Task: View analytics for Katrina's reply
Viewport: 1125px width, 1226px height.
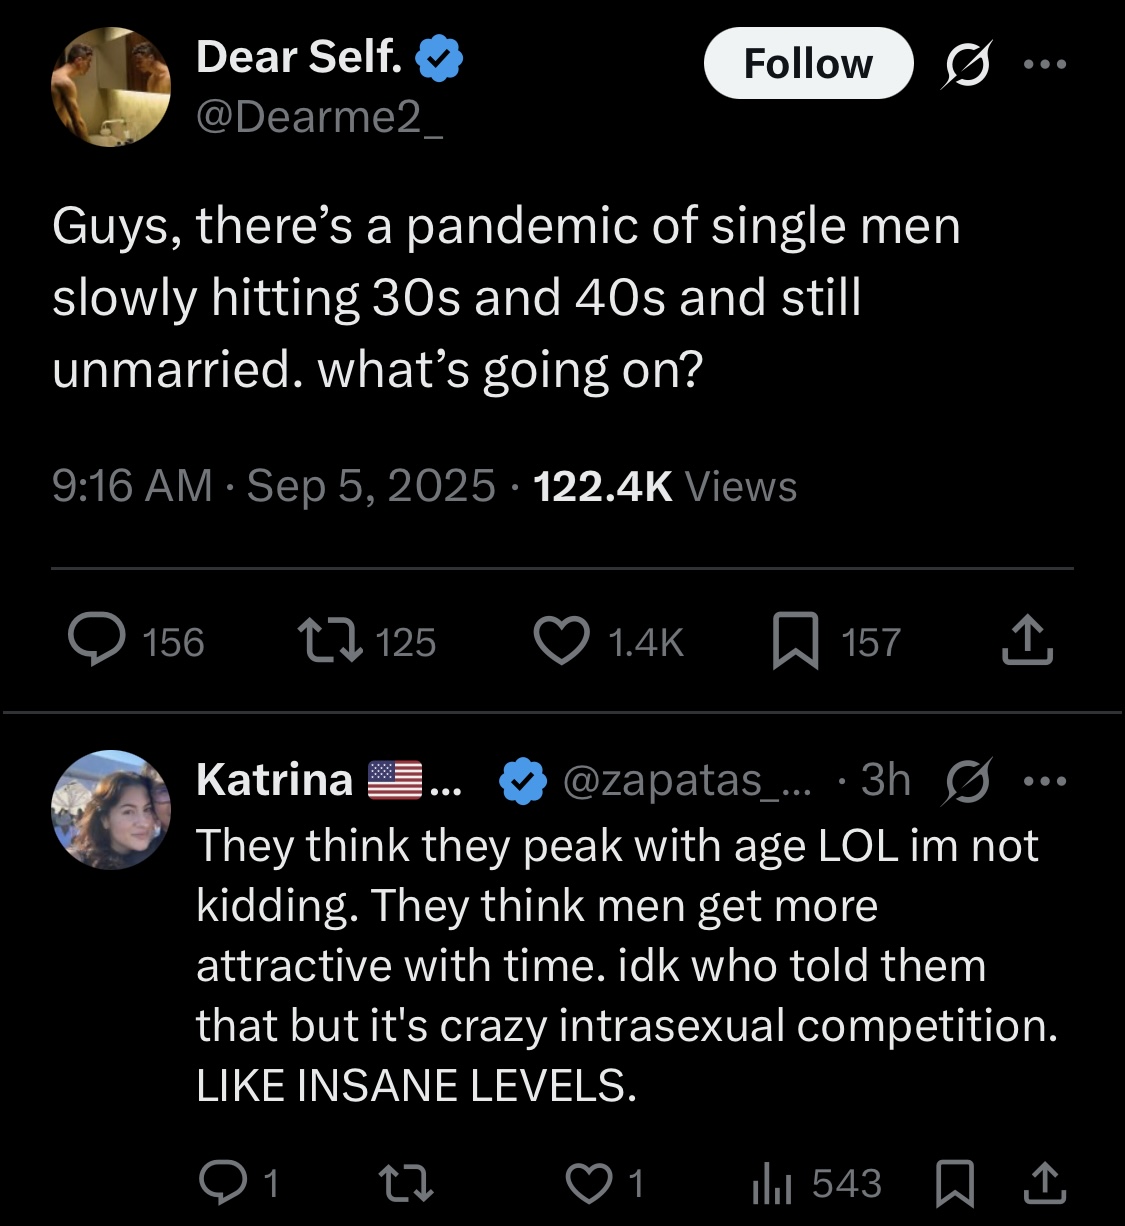Action: [771, 1184]
